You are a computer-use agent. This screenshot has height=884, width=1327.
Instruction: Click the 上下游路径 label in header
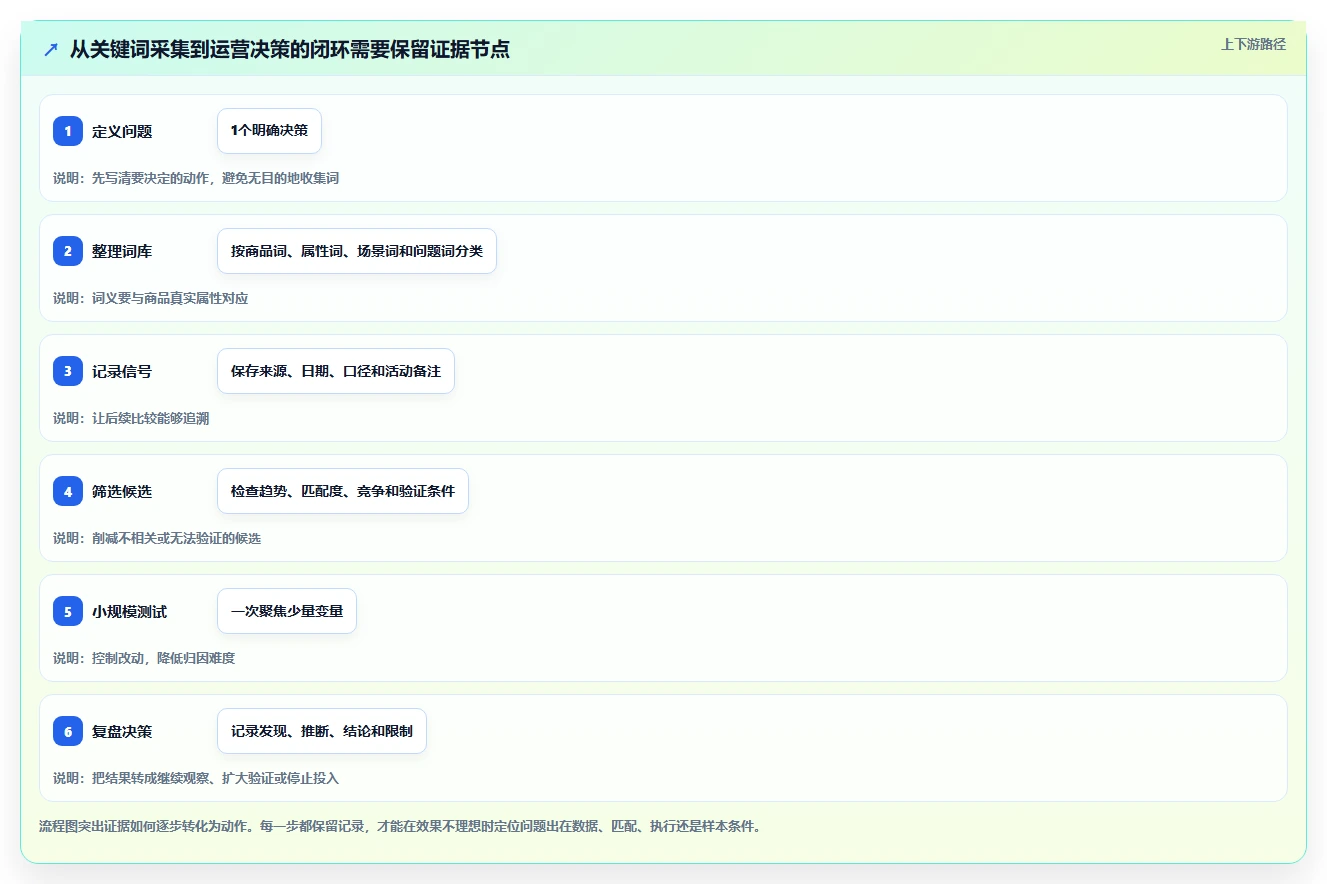pyautogui.click(x=1253, y=44)
